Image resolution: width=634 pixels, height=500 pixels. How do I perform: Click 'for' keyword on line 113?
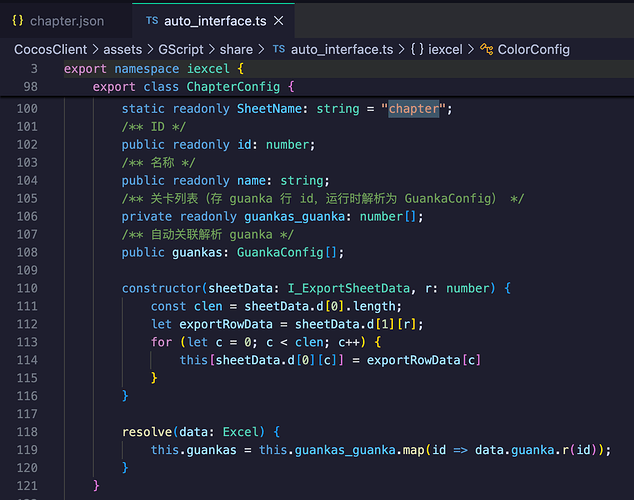point(161,342)
